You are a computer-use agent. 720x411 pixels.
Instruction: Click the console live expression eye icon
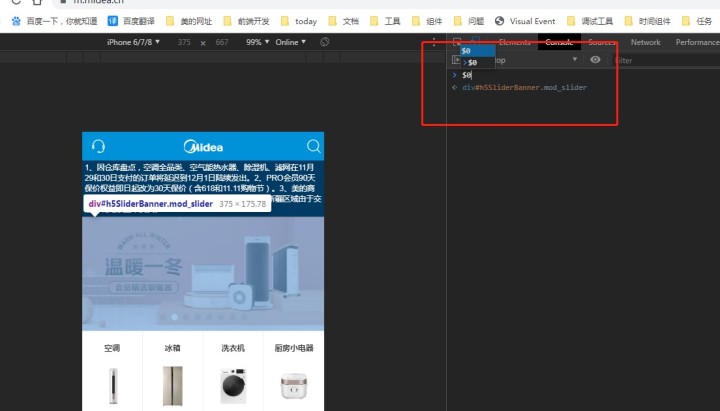point(595,60)
